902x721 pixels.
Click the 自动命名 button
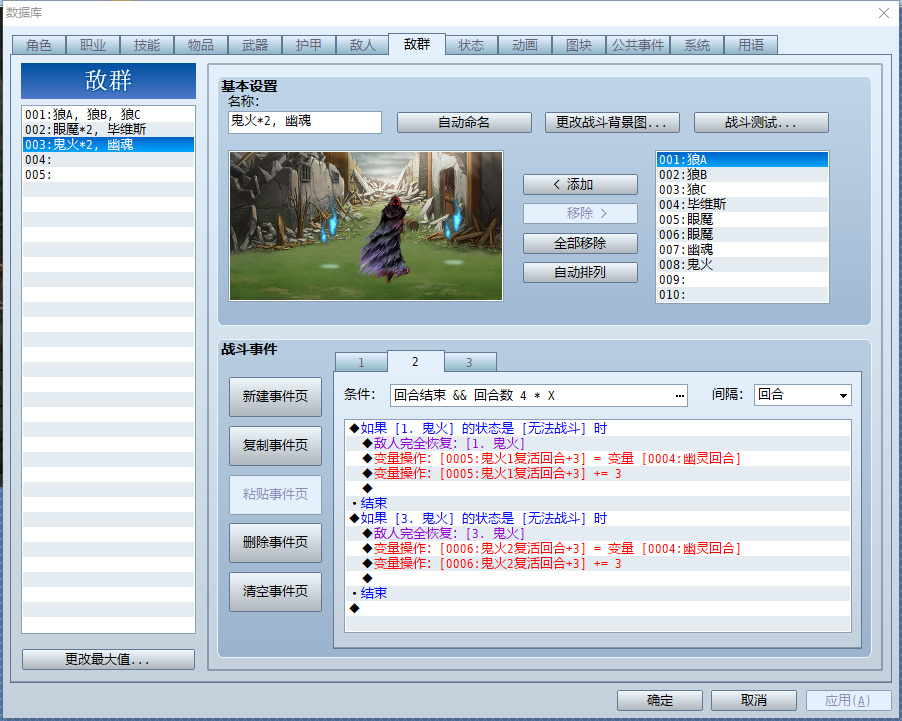[464, 123]
